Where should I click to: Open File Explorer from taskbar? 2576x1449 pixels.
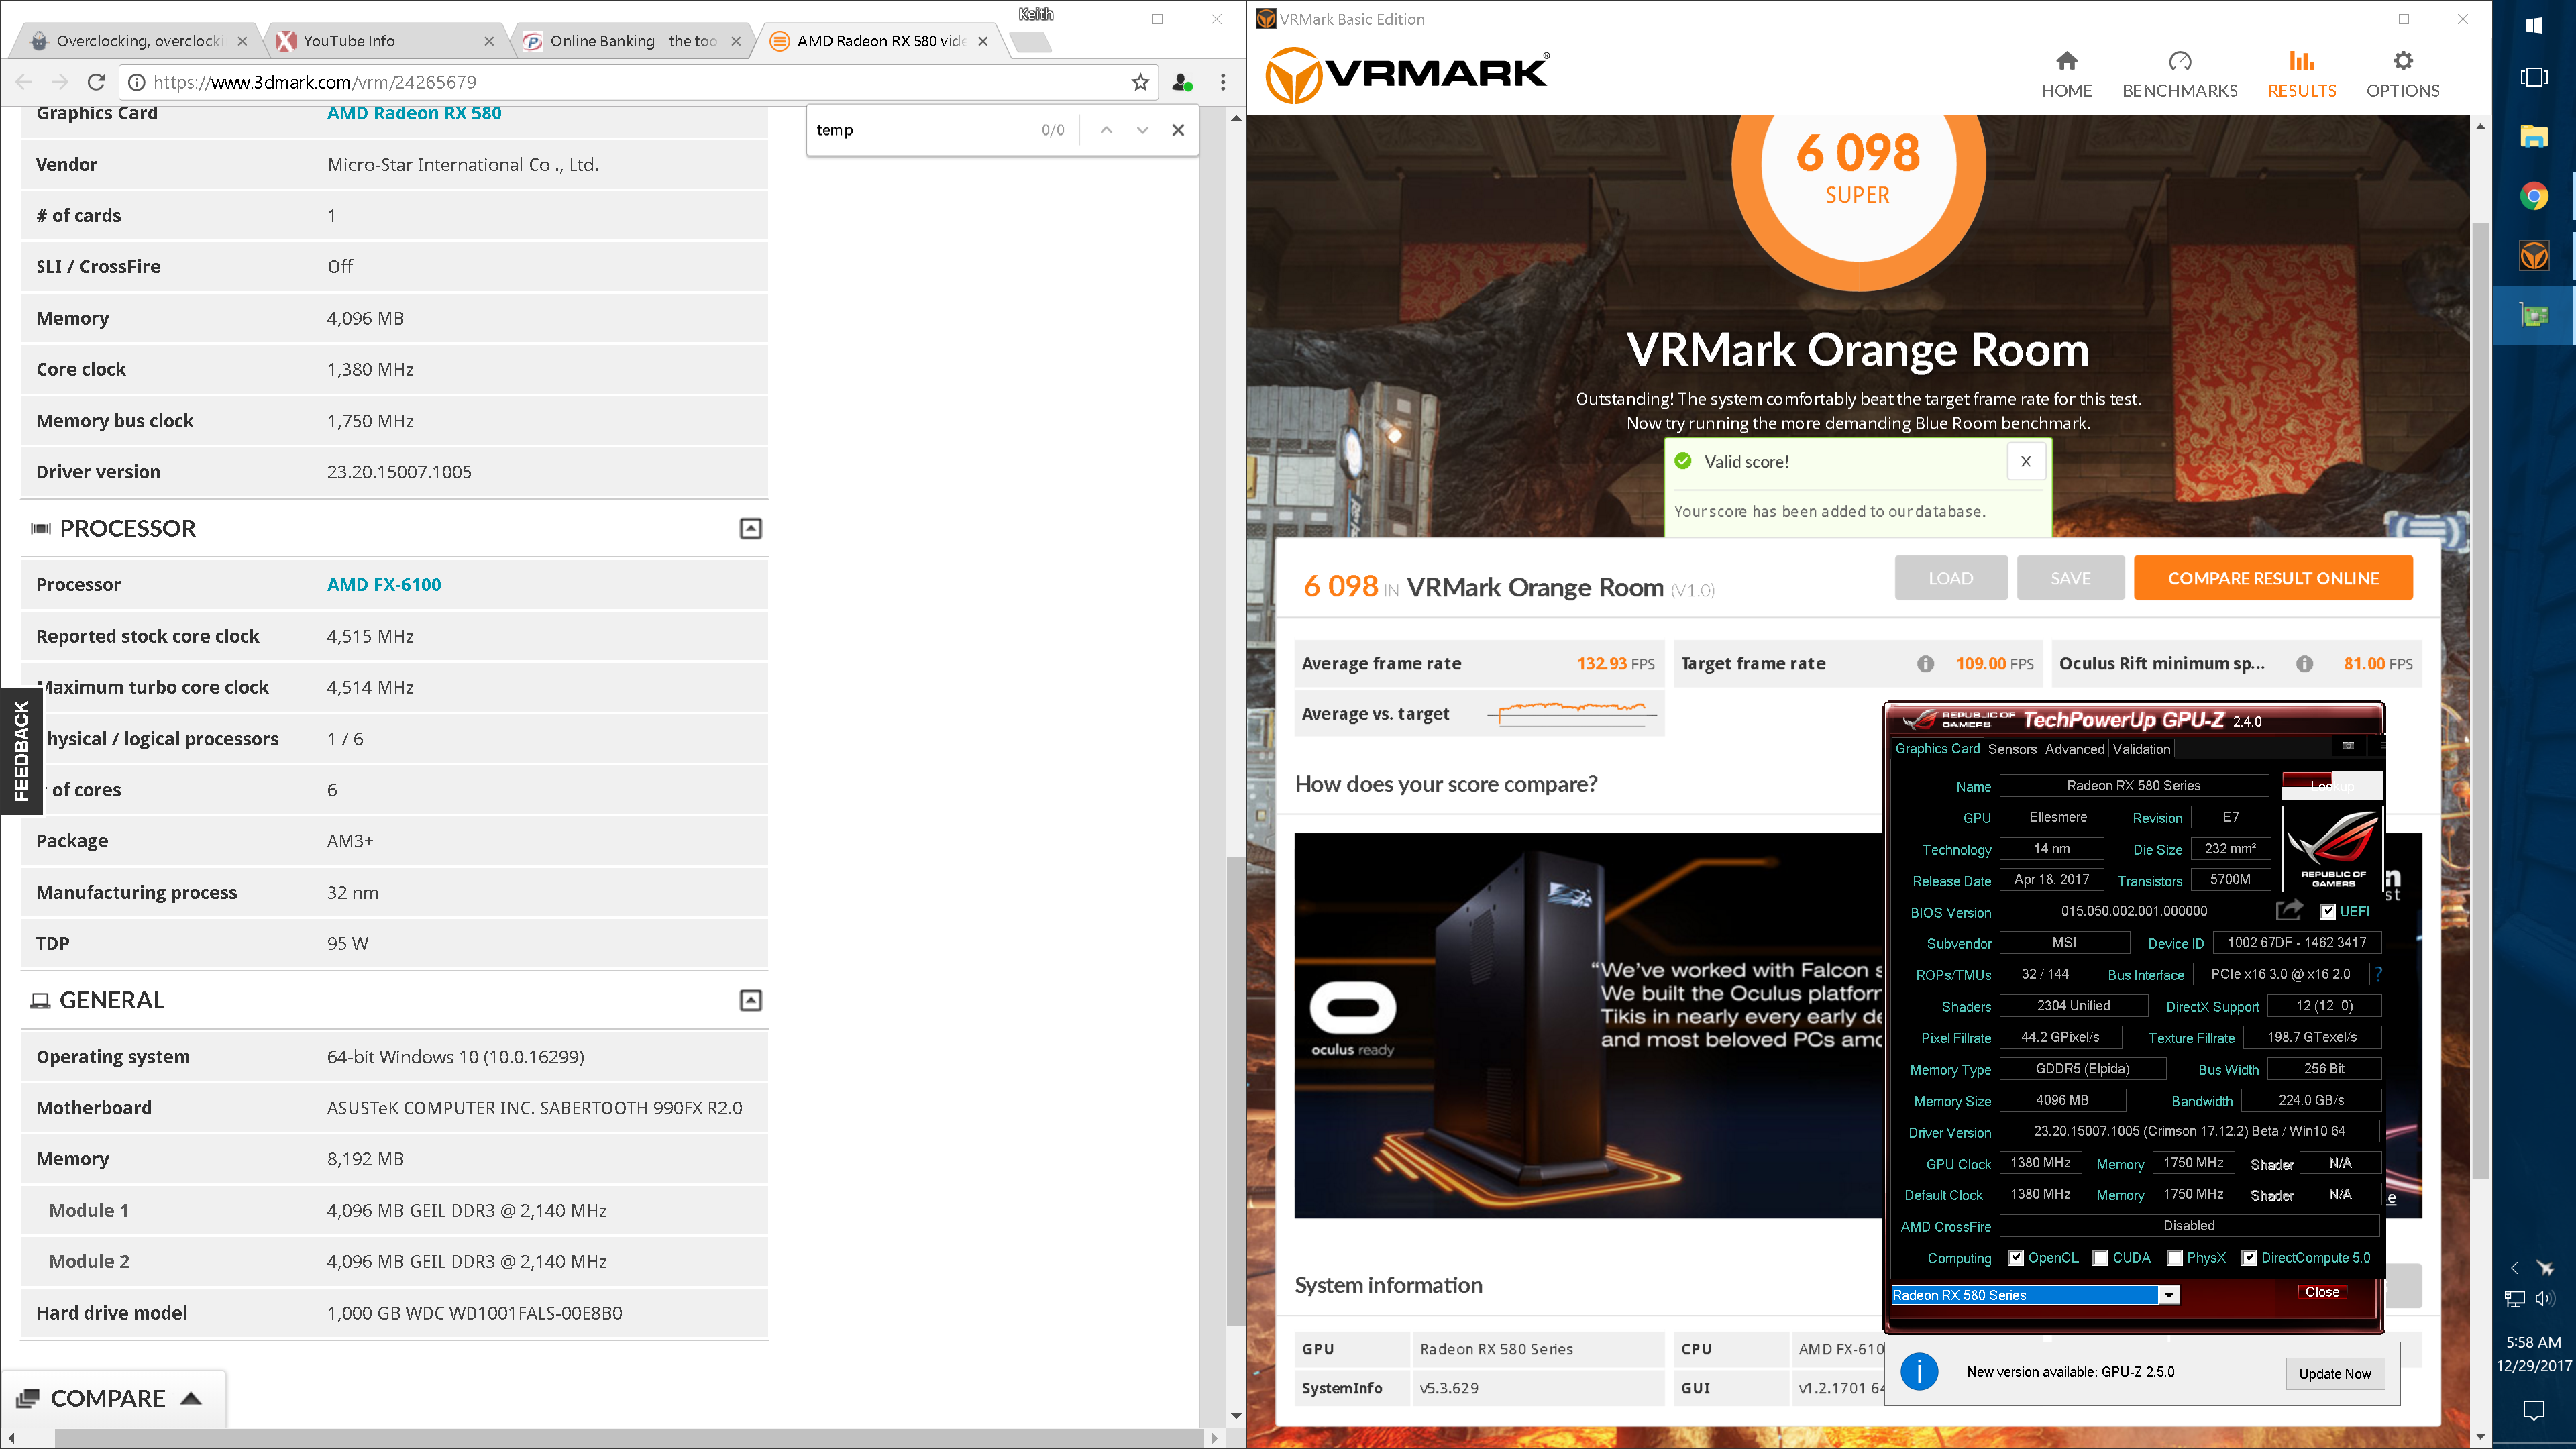pos(2533,137)
